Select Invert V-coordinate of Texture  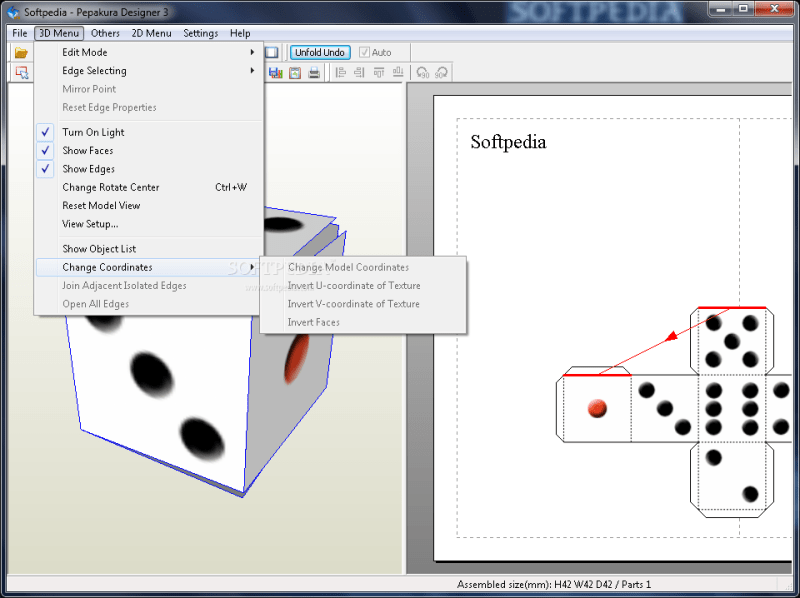point(363,304)
